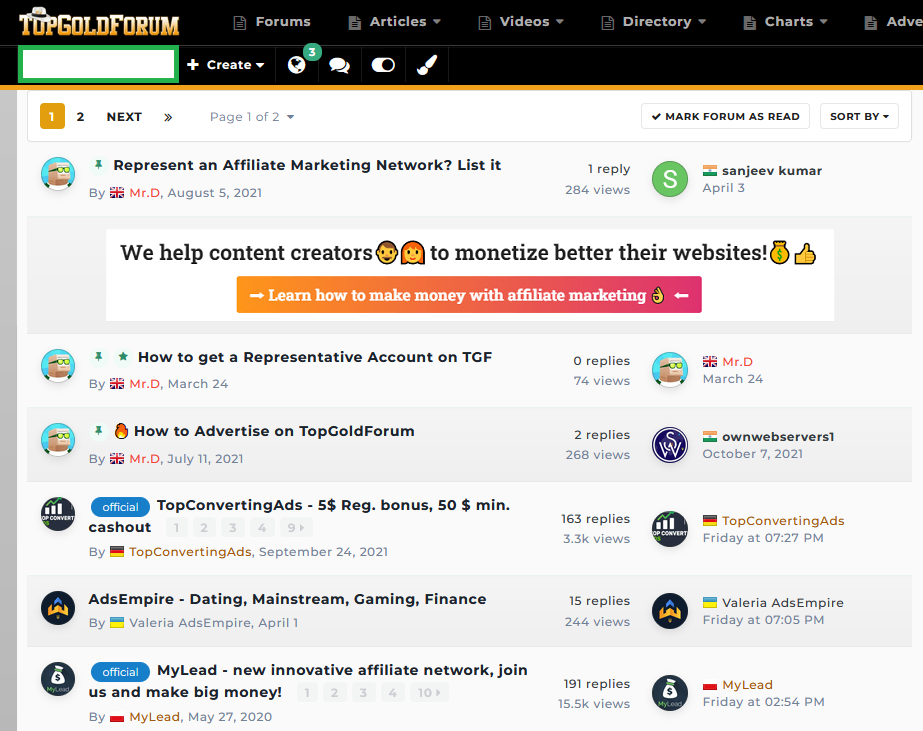This screenshot has width=923, height=731.
Task: Jump to last page double-arrow icon
Action: coord(168,117)
